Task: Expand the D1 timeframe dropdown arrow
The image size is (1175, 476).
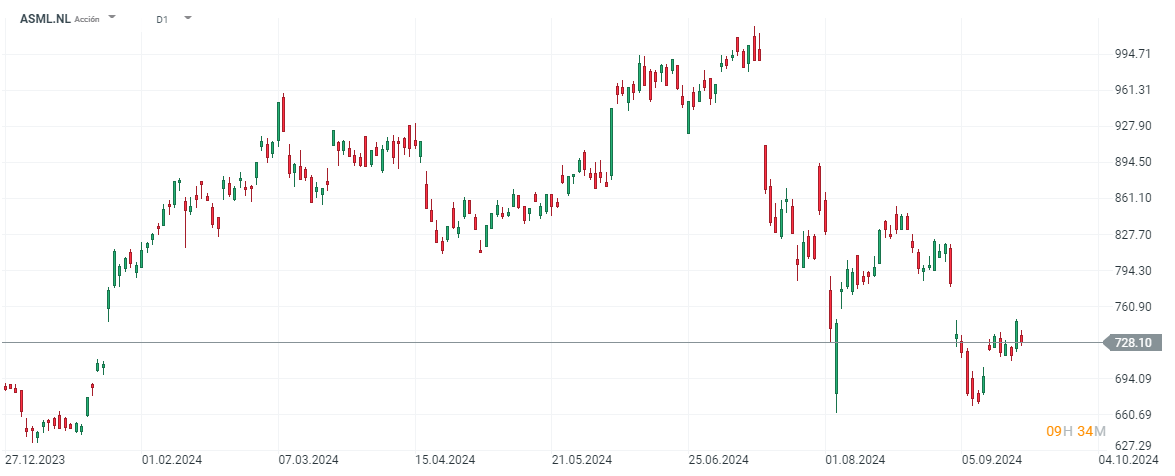Action: coord(188,18)
